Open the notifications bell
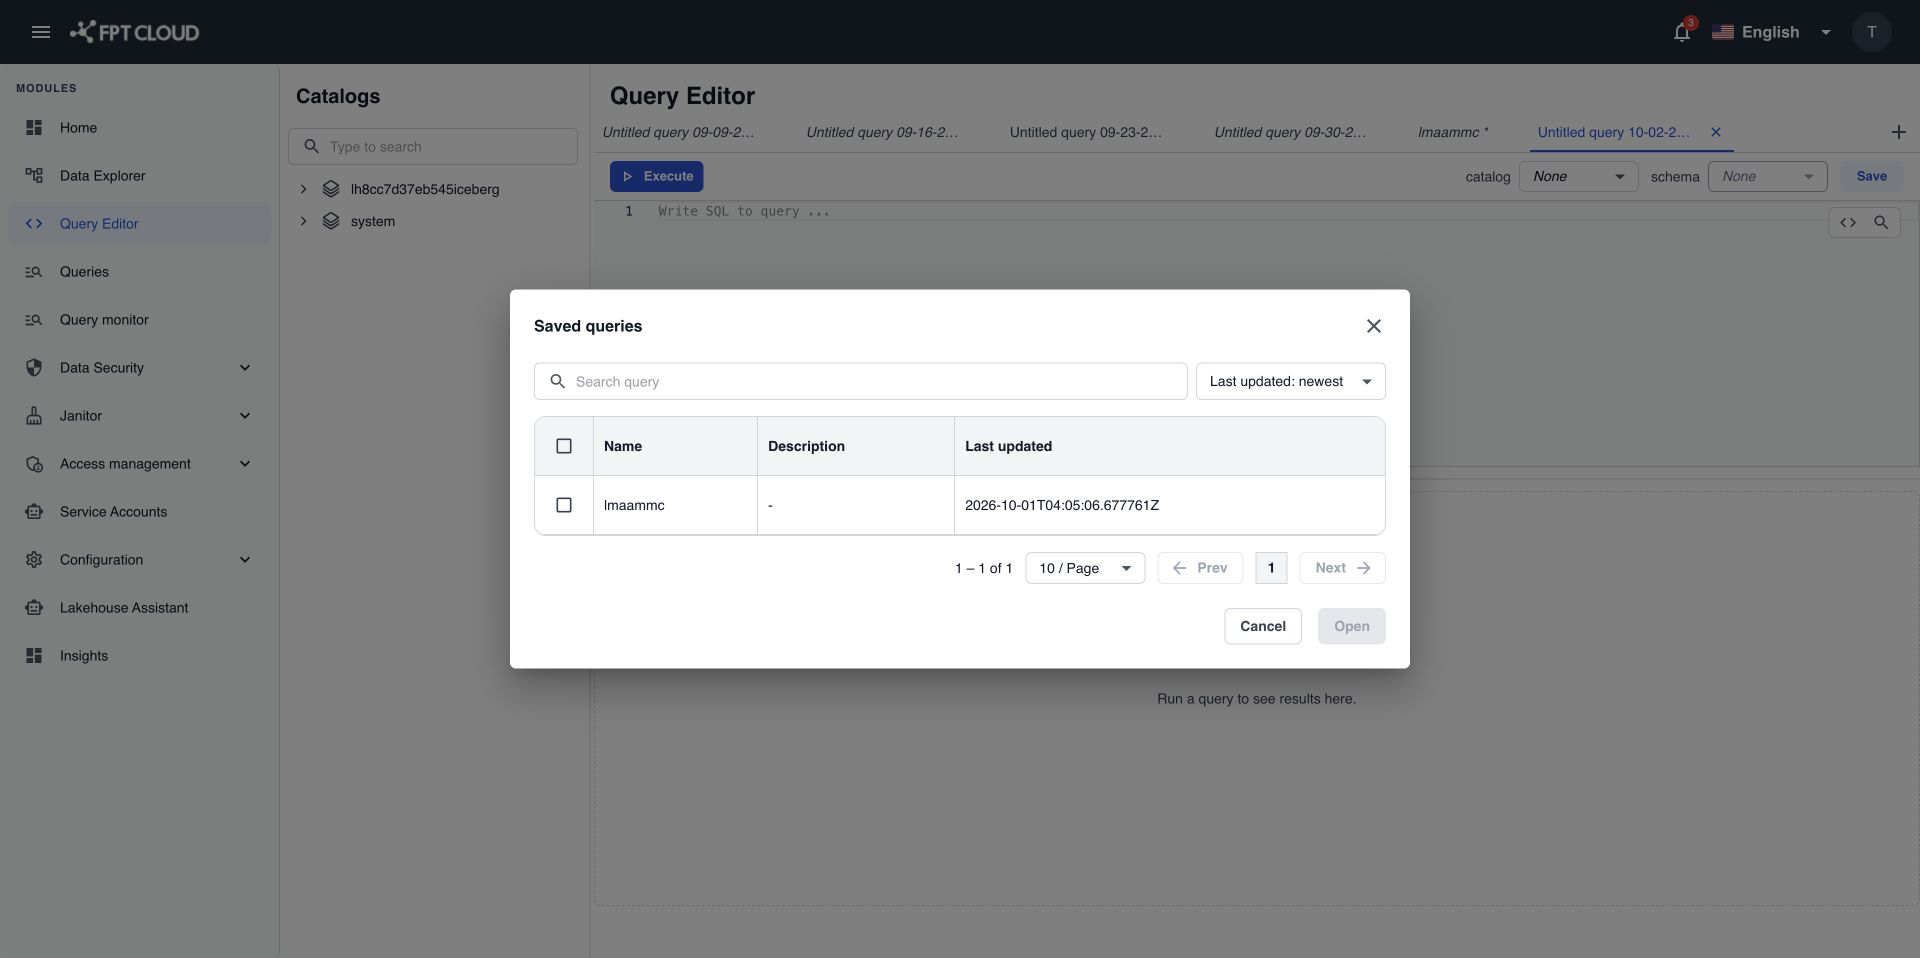Screen dimensions: 1920x958 tap(1682, 32)
